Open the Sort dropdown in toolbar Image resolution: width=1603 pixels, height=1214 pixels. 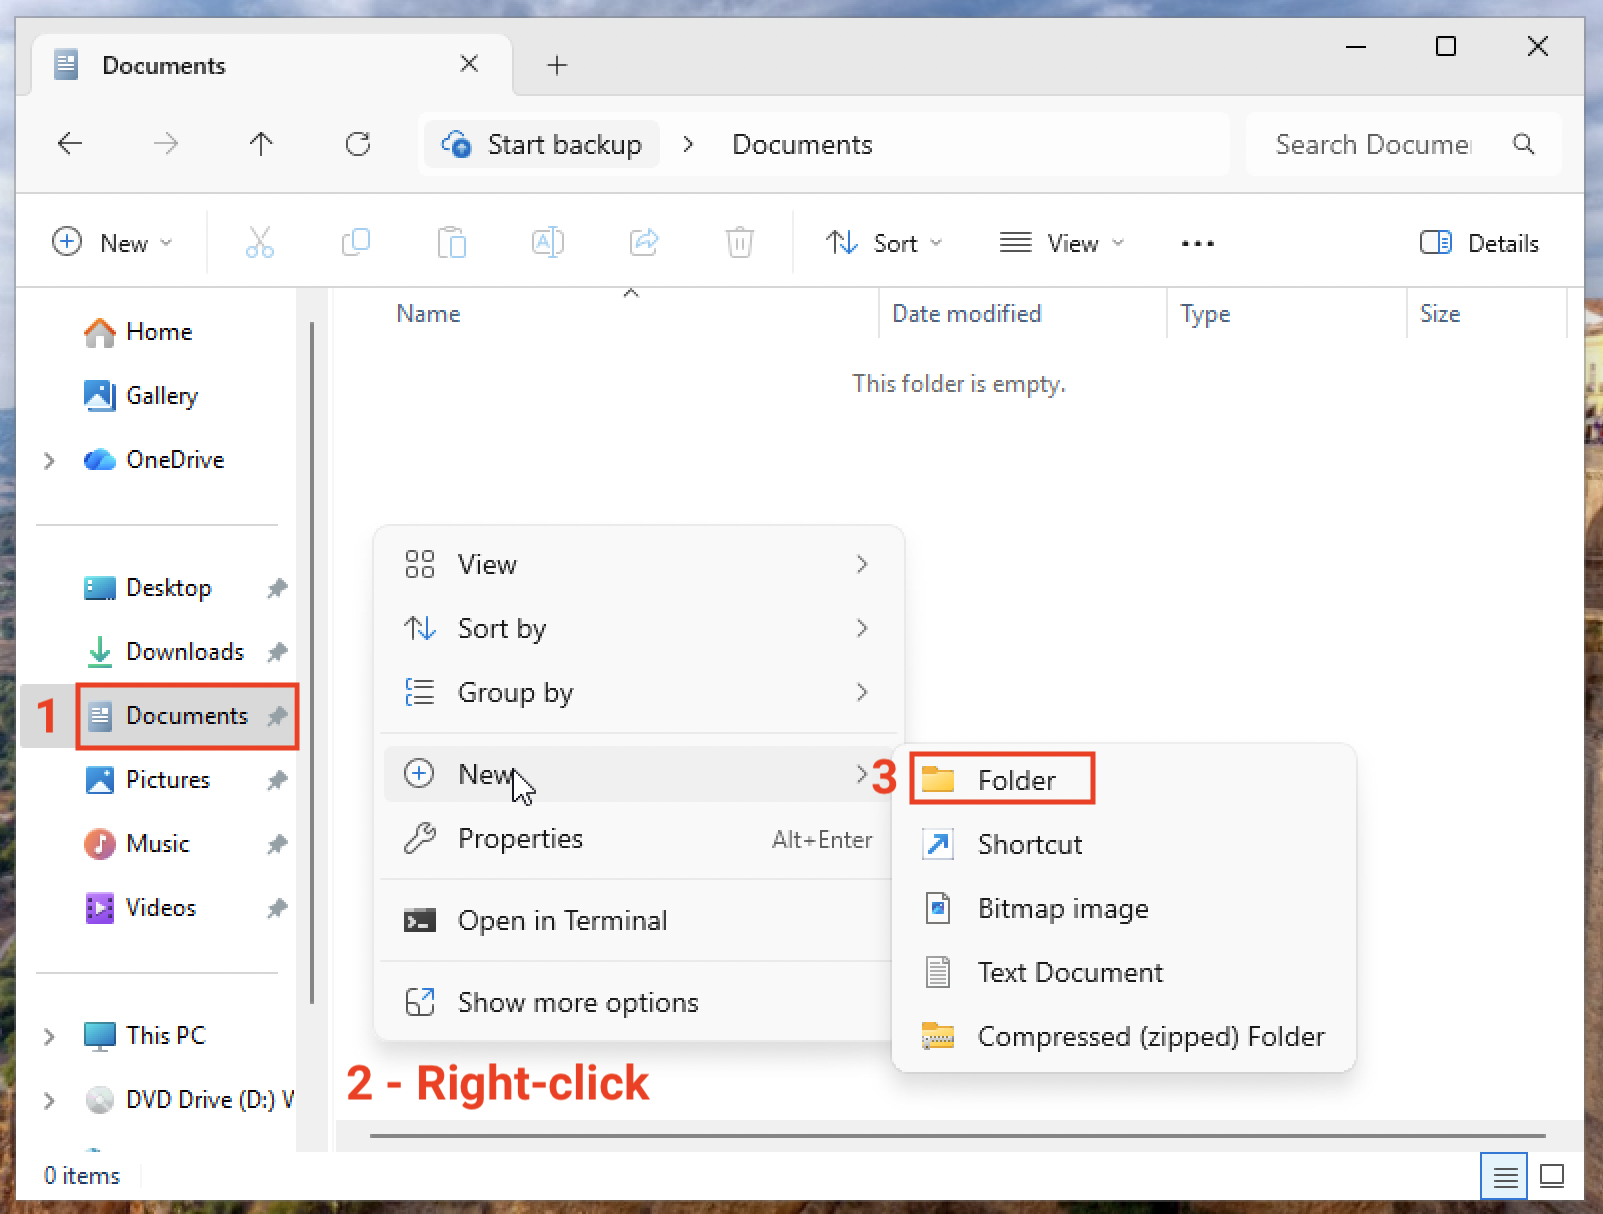pos(884,243)
